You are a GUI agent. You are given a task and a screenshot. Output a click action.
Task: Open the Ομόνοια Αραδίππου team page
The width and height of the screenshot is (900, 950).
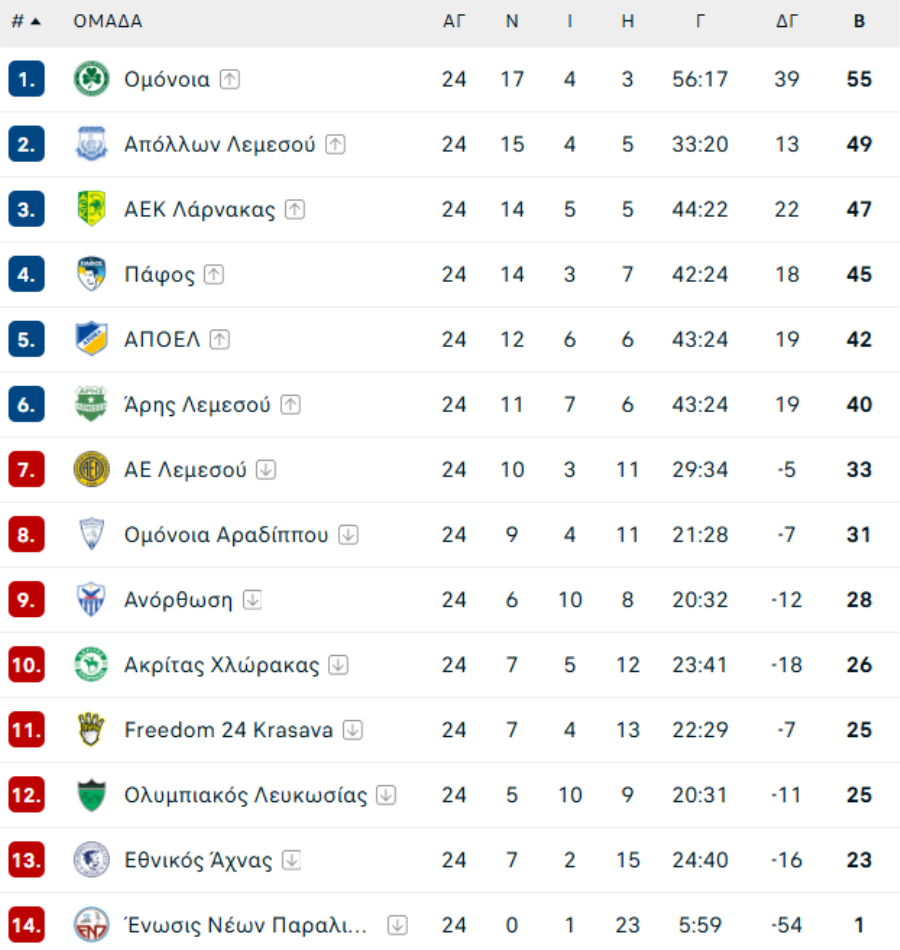[226, 535]
